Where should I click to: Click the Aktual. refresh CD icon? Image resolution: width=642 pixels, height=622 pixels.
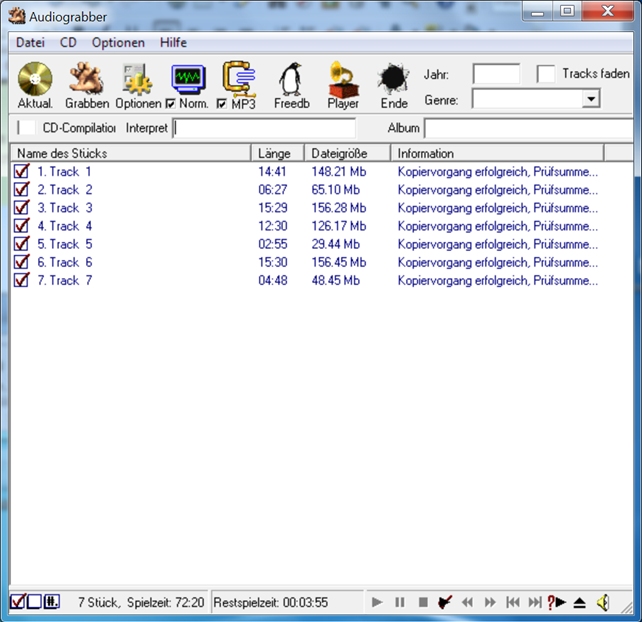[x=35, y=80]
